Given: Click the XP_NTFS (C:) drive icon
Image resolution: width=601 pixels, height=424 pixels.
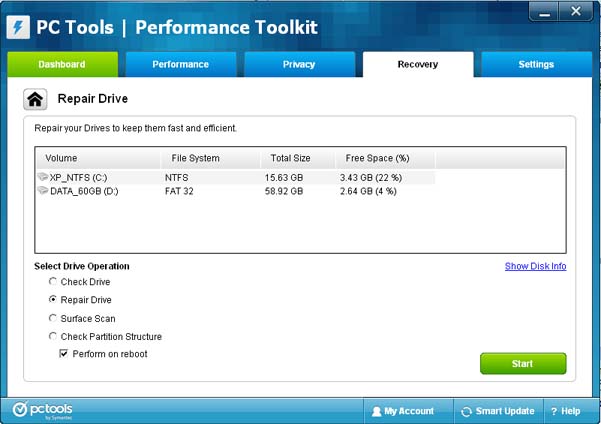Looking at the screenshot, I should 43,177.
